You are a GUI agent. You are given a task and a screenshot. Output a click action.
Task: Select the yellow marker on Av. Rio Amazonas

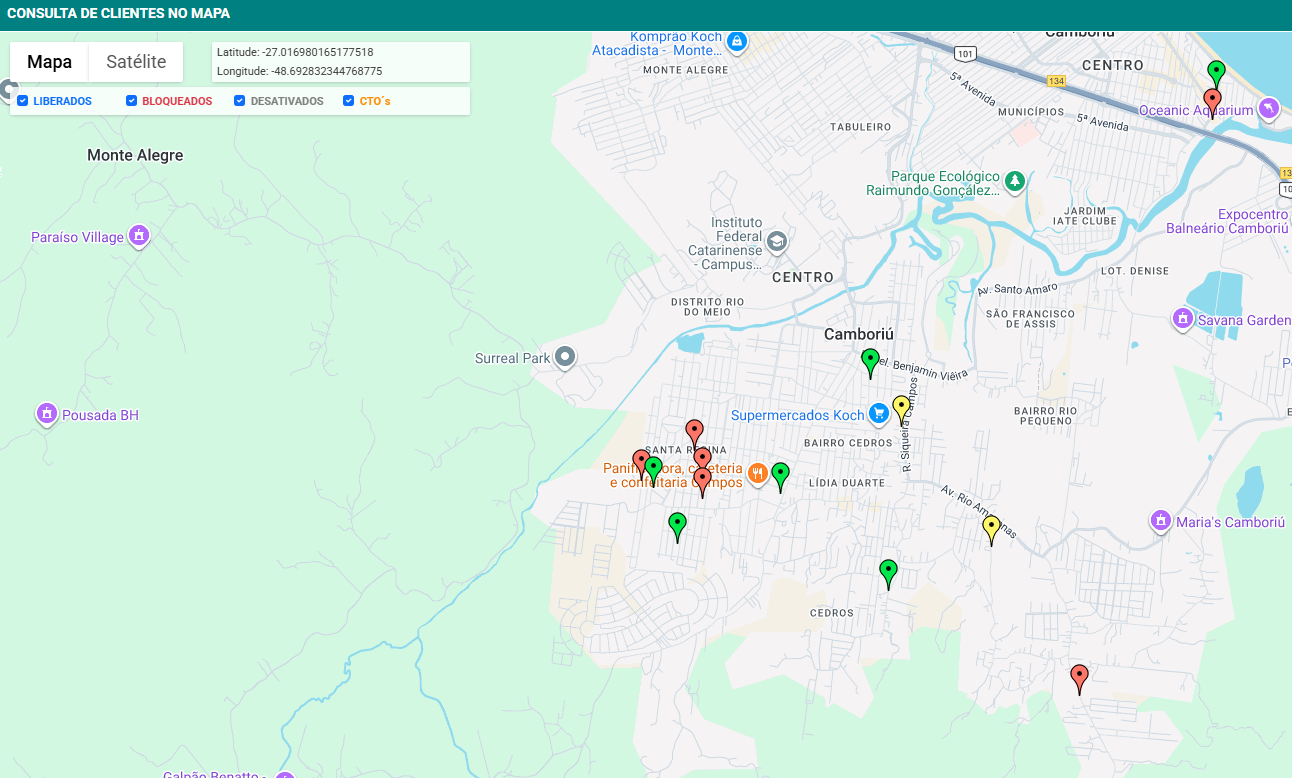991,526
